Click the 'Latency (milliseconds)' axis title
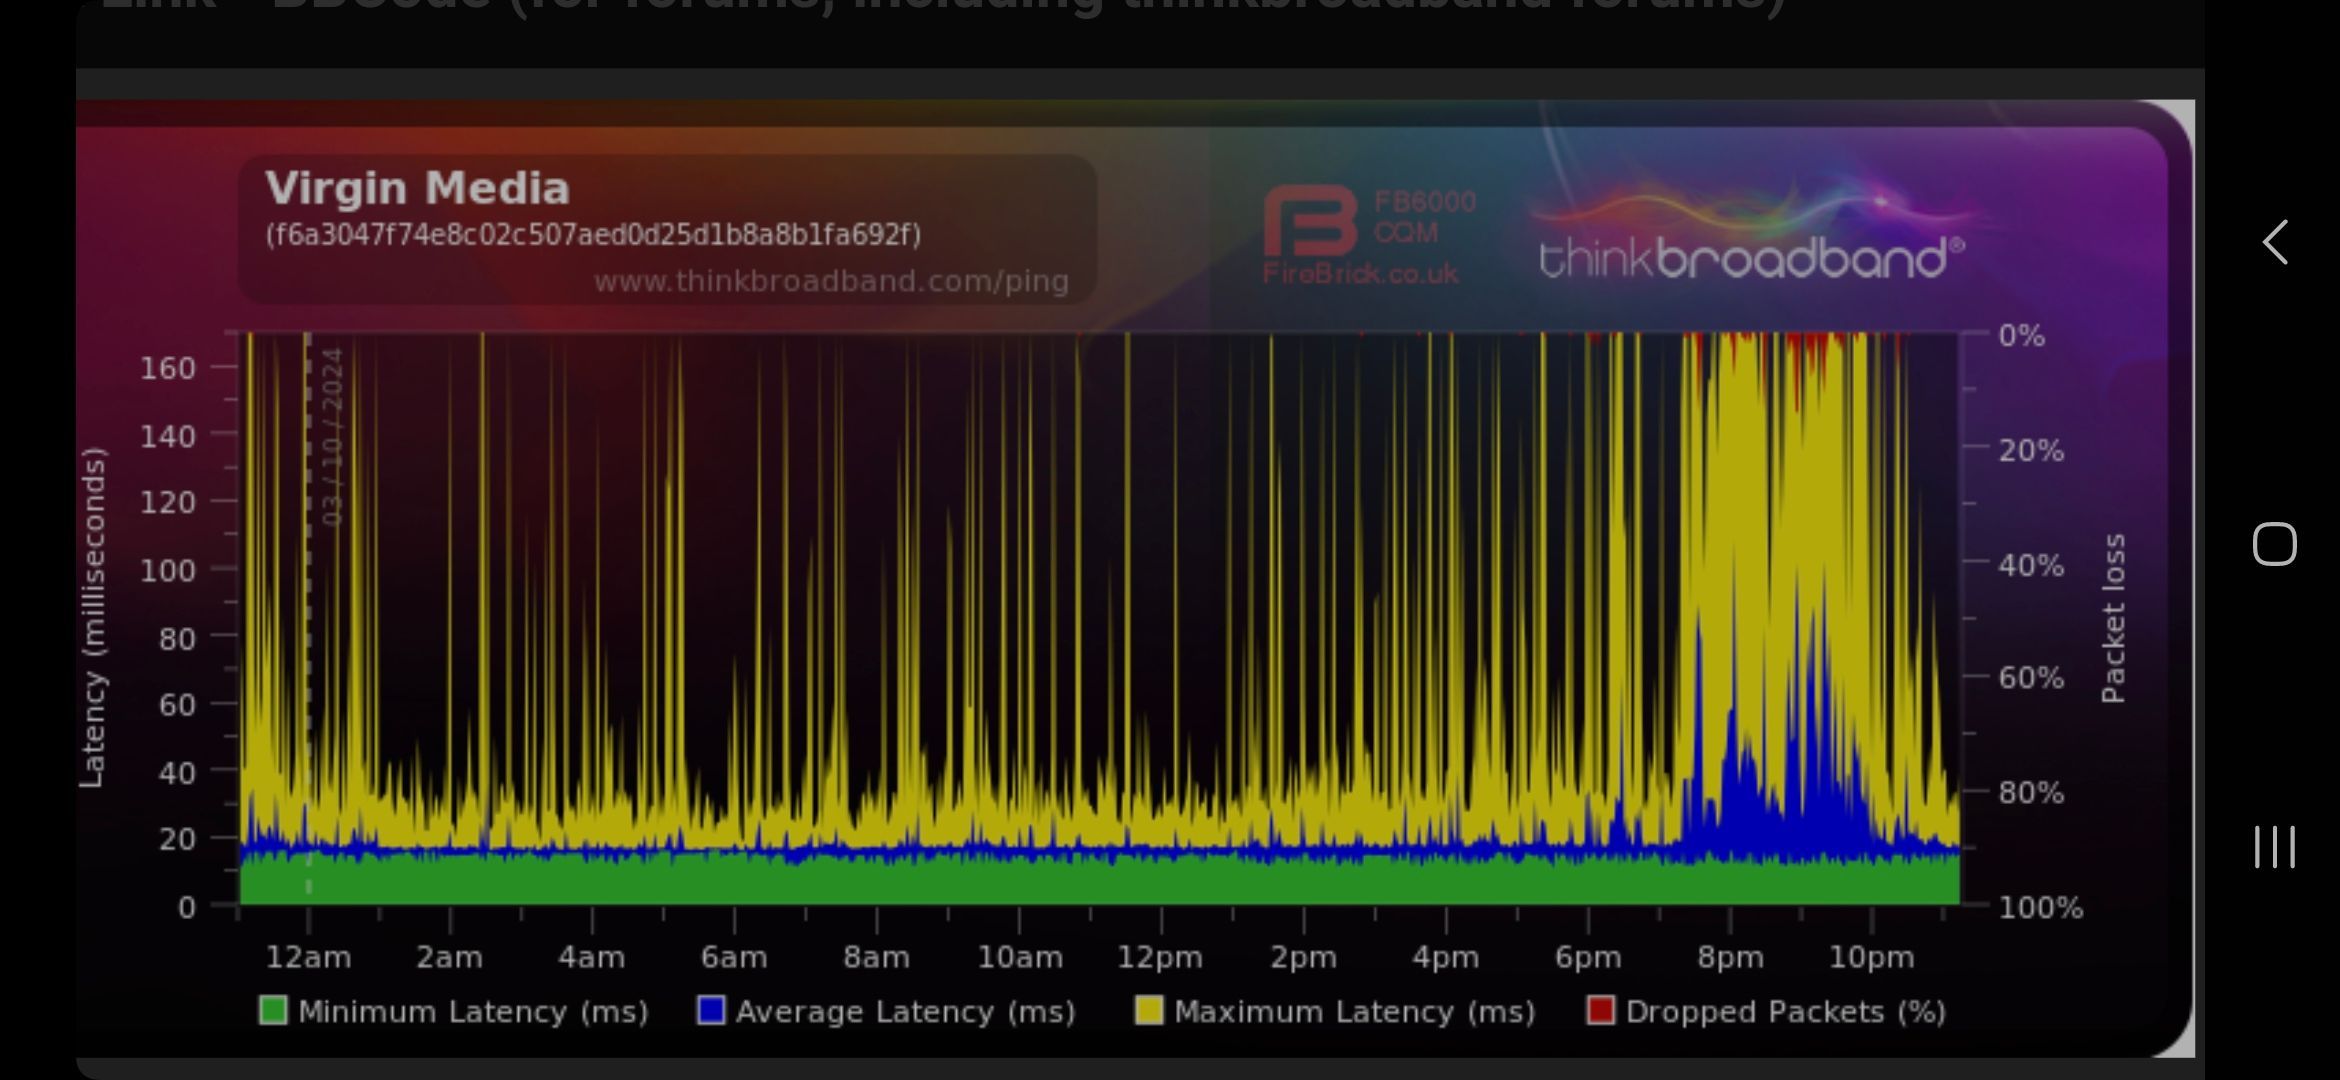Screen dimensions: 2340x1080 pos(92,617)
